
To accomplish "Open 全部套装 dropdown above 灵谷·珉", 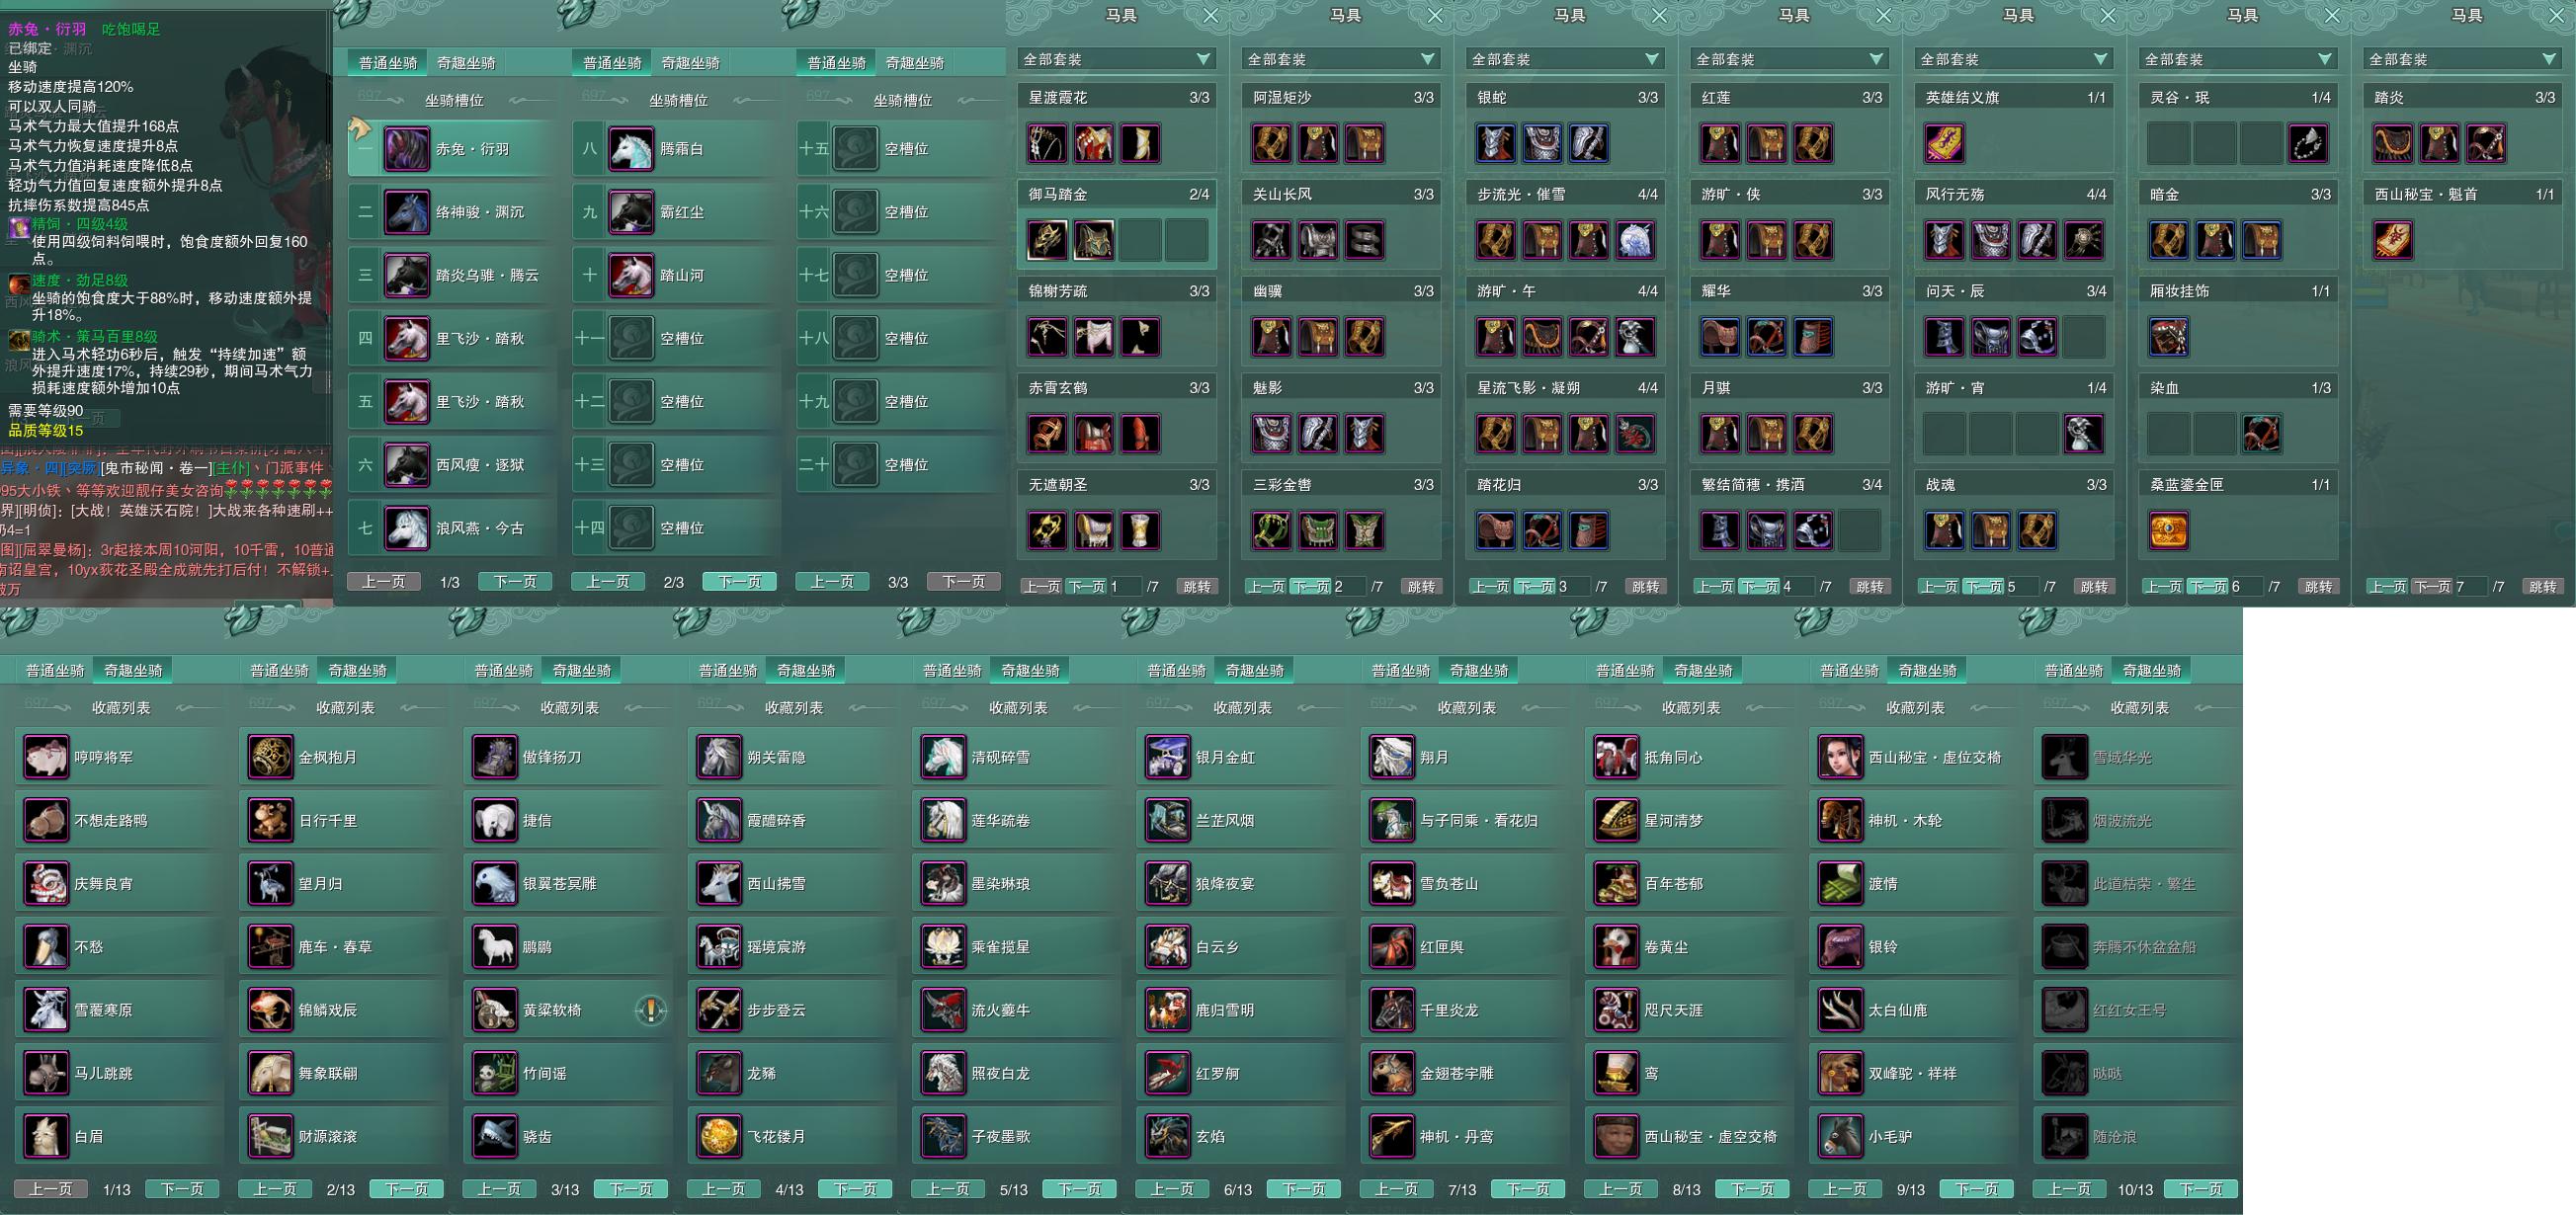I will tap(2238, 60).
